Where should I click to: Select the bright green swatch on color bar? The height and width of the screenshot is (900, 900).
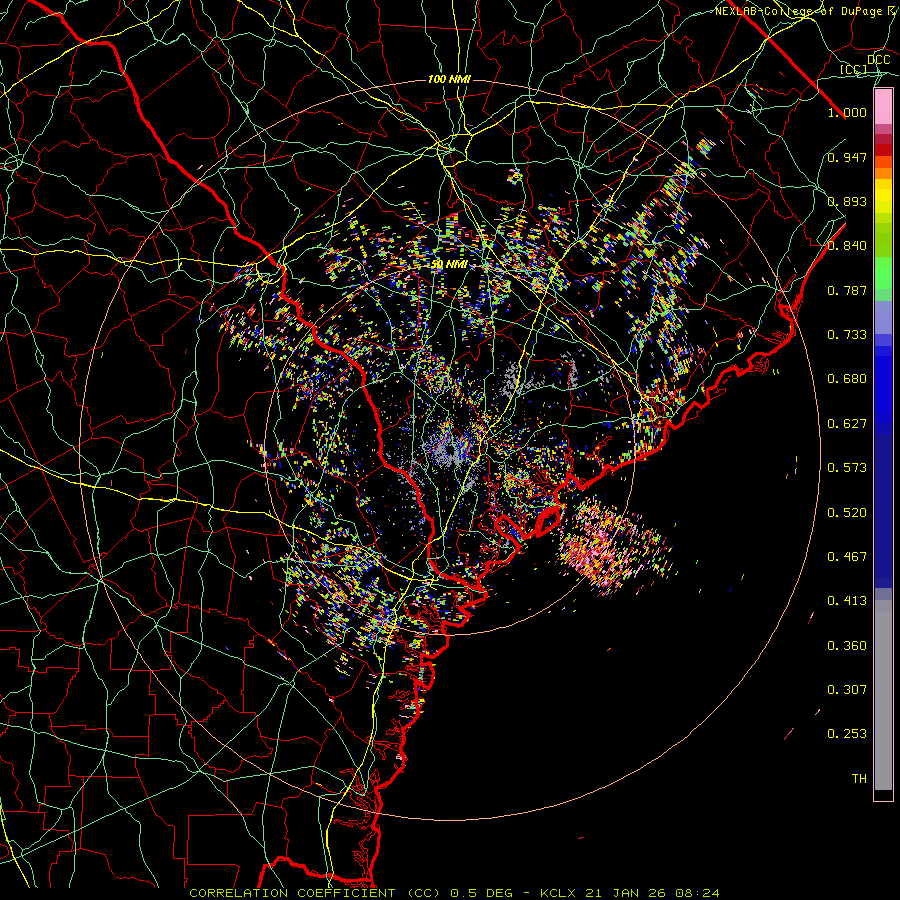point(883,273)
